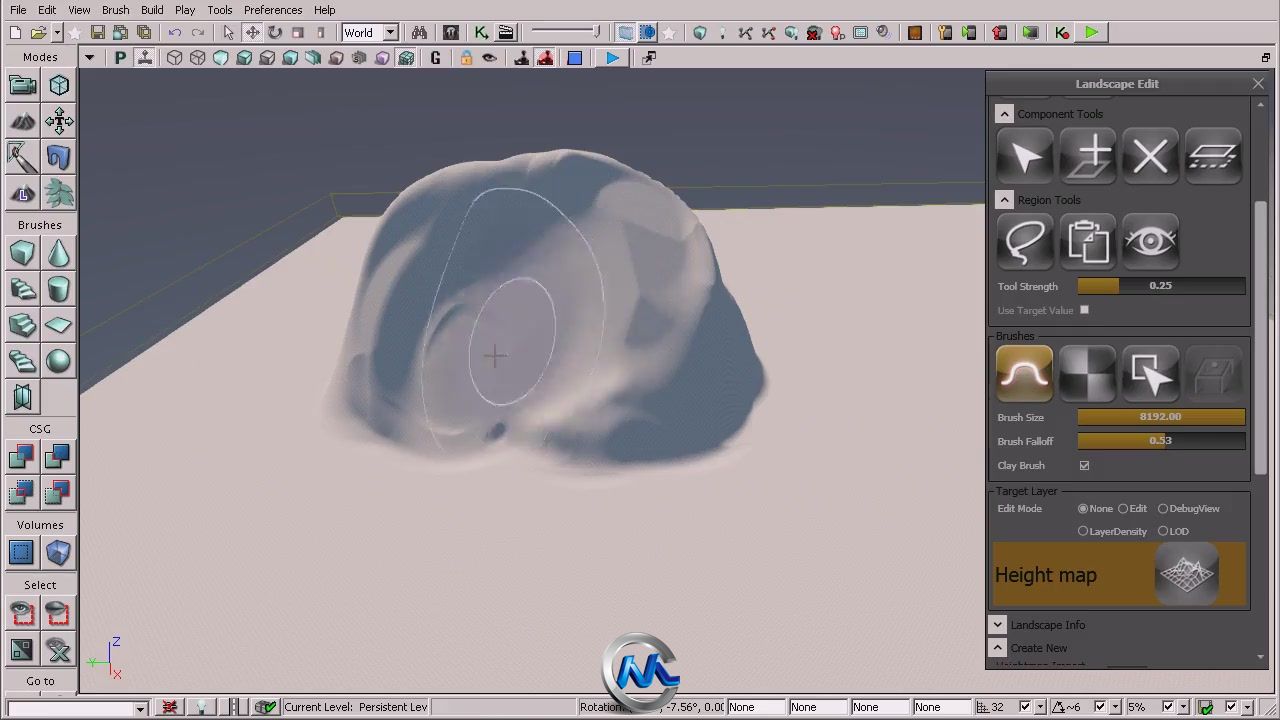The height and width of the screenshot is (720, 1280).
Task: Expand the Landscape Info section
Action: point(997,625)
